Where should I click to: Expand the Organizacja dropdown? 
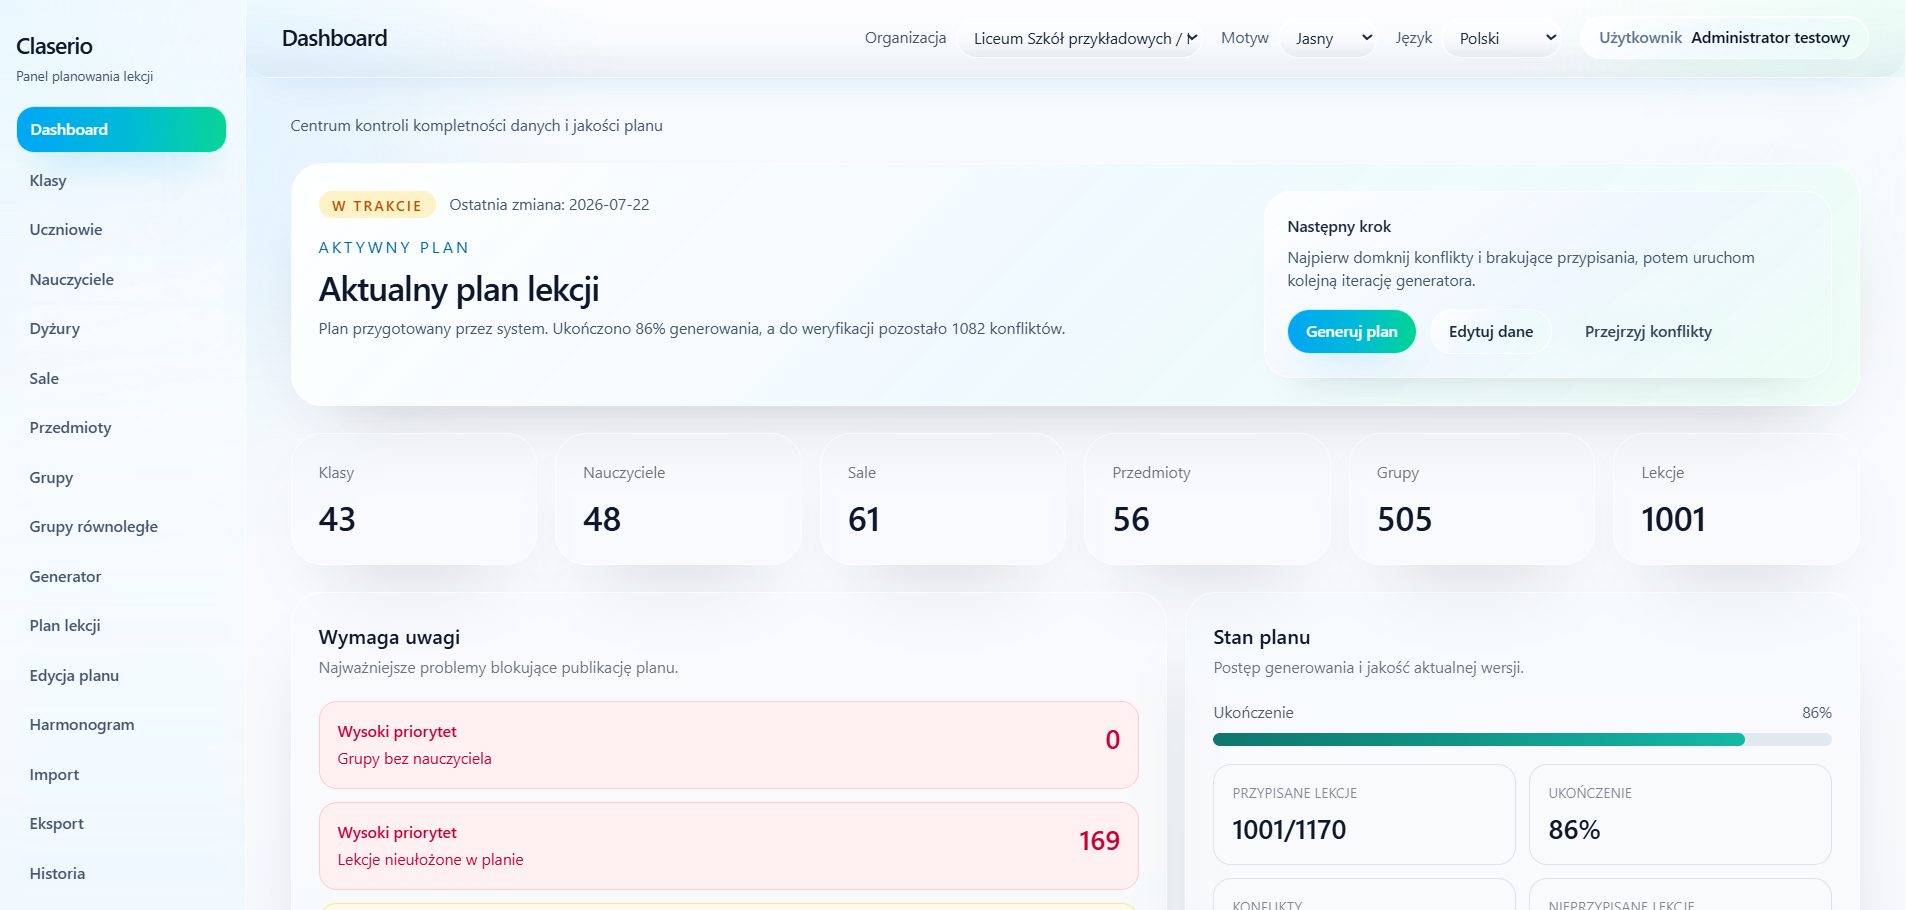pos(1080,38)
